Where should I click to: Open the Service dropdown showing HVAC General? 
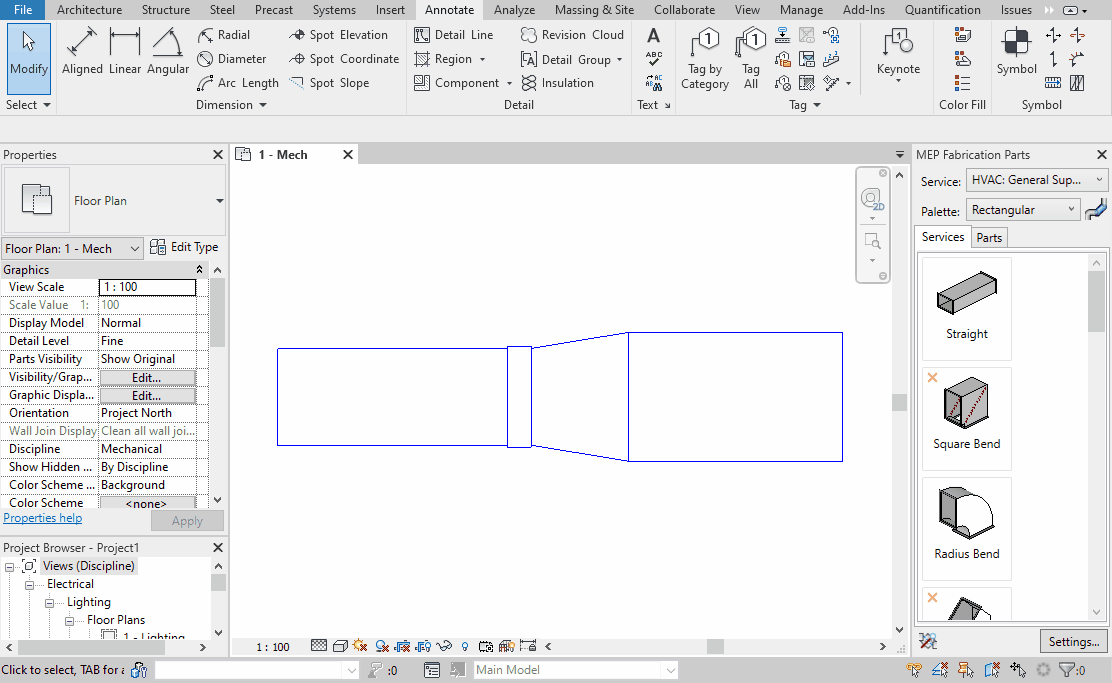(x=1036, y=179)
